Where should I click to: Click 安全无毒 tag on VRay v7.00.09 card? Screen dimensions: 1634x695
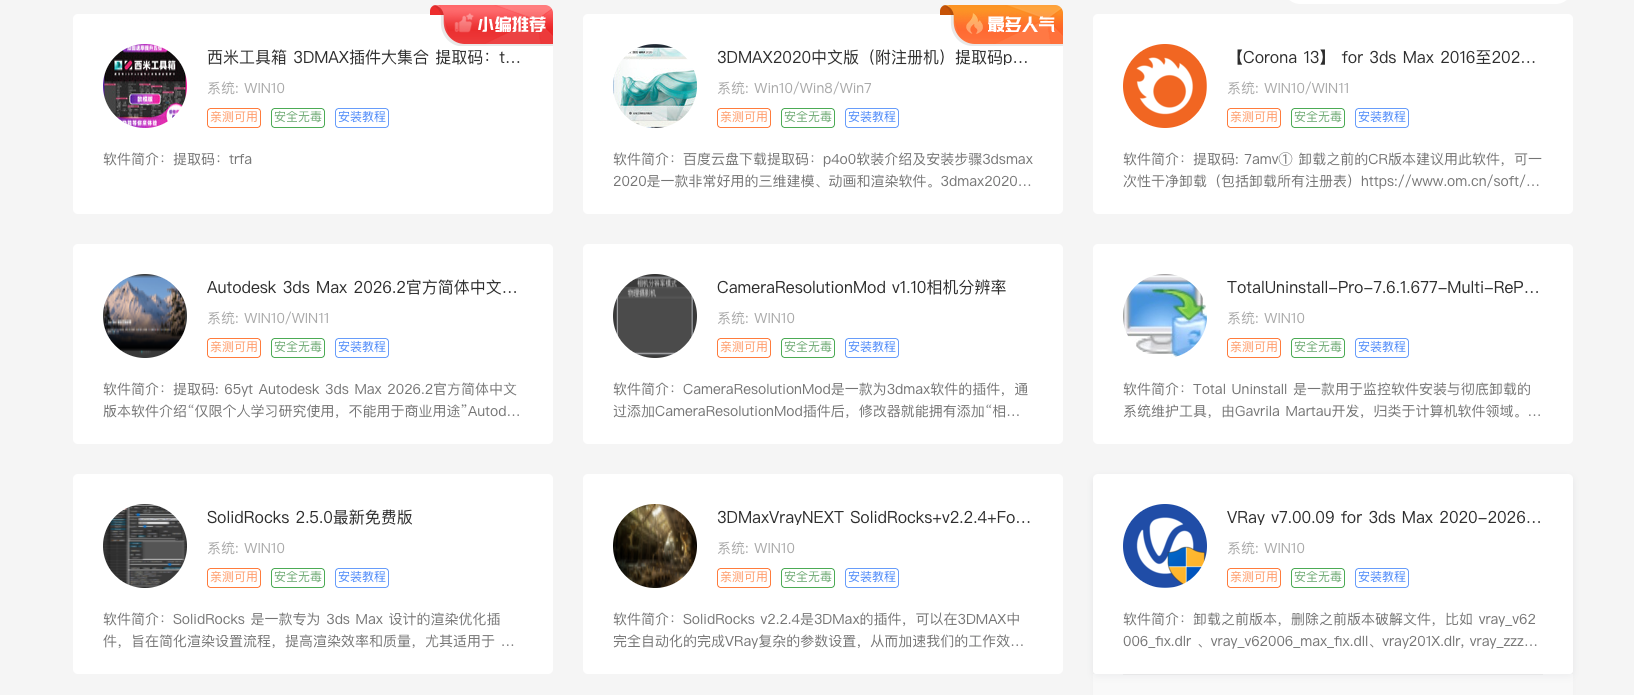(1318, 577)
